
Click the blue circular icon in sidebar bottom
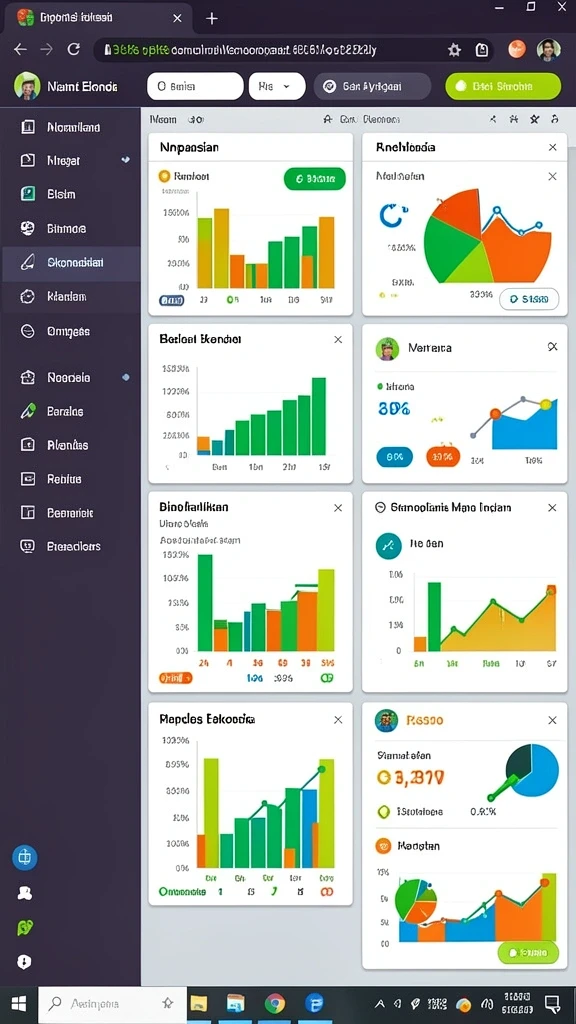click(25, 857)
